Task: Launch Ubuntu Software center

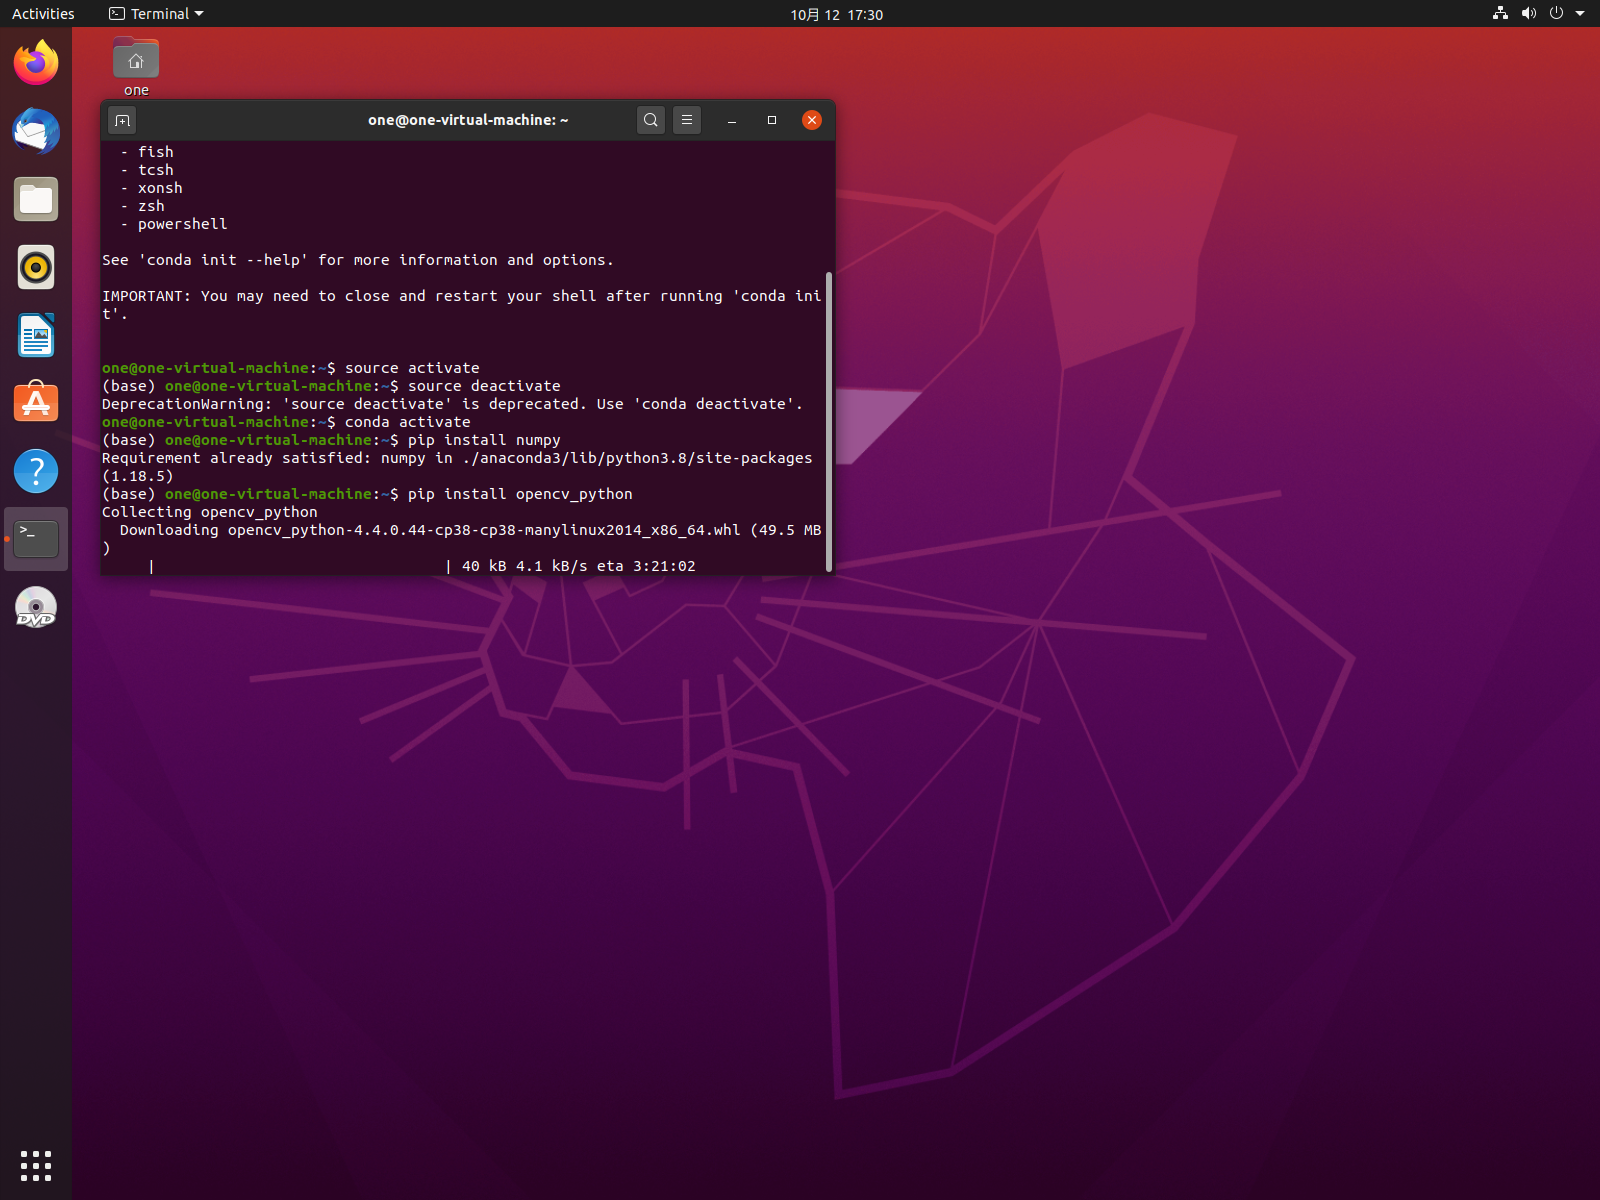Action: pyautogui.click(x=36, y=403)
